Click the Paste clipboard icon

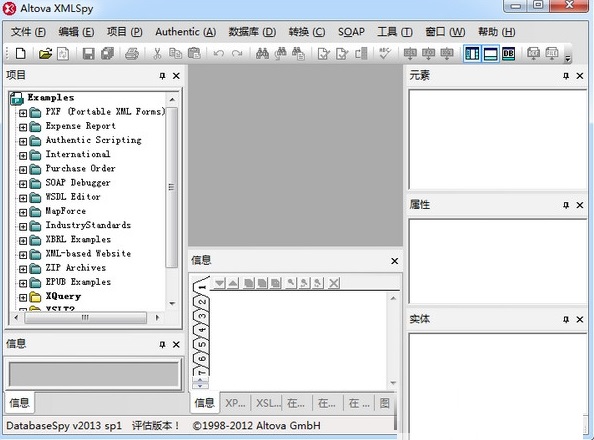tap(194, 53)
